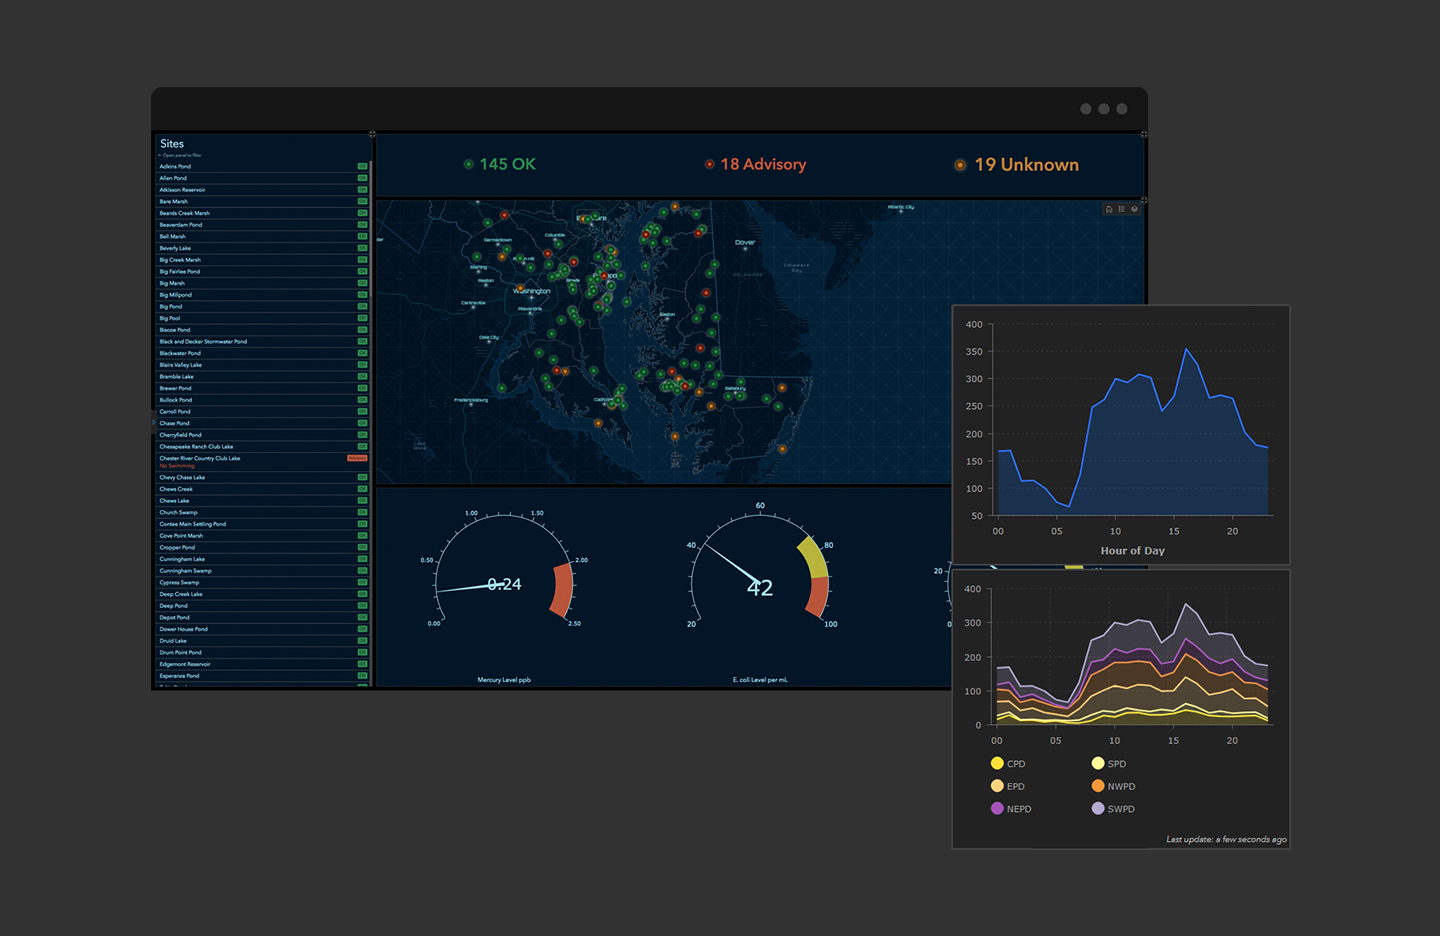Screen dimensions: 1440x936
Task: Click the red status dot beside 18 Advisory
Action: (709, 164)
